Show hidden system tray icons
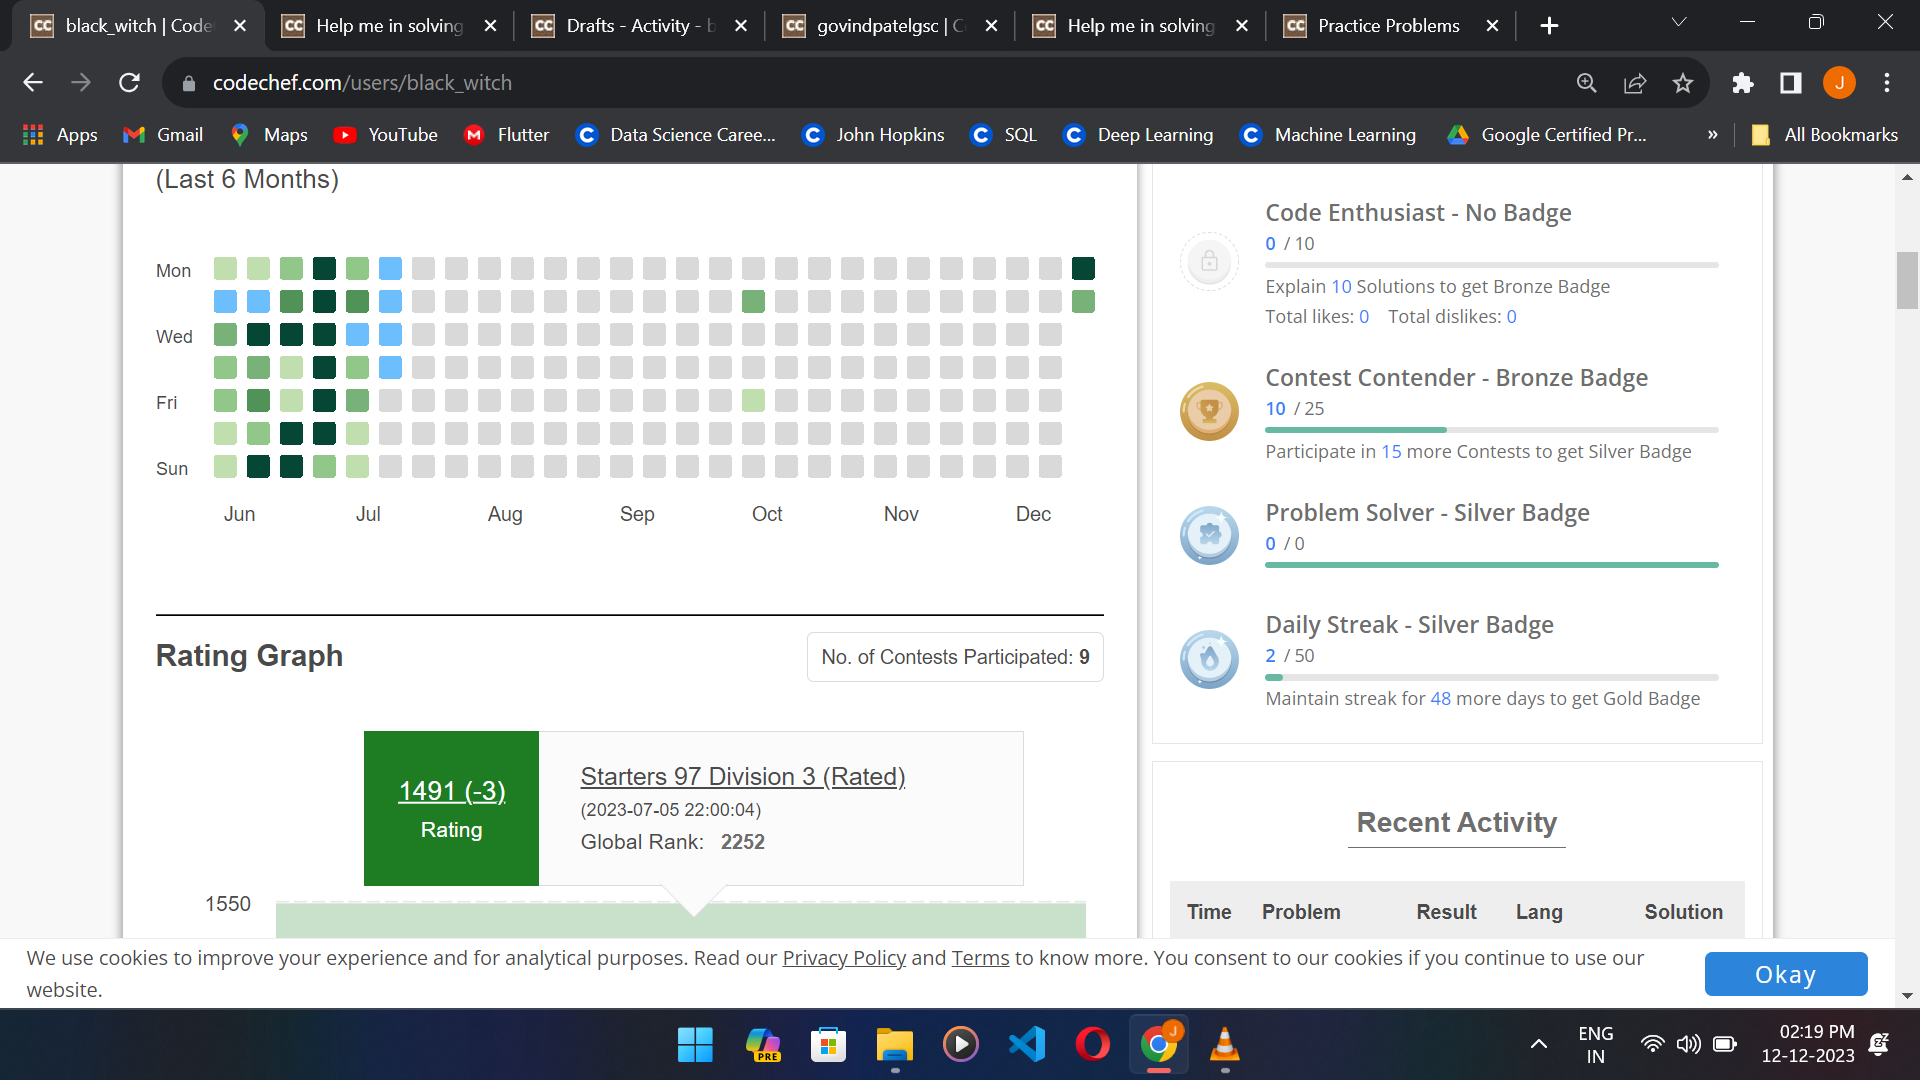 (1539, 1045)
